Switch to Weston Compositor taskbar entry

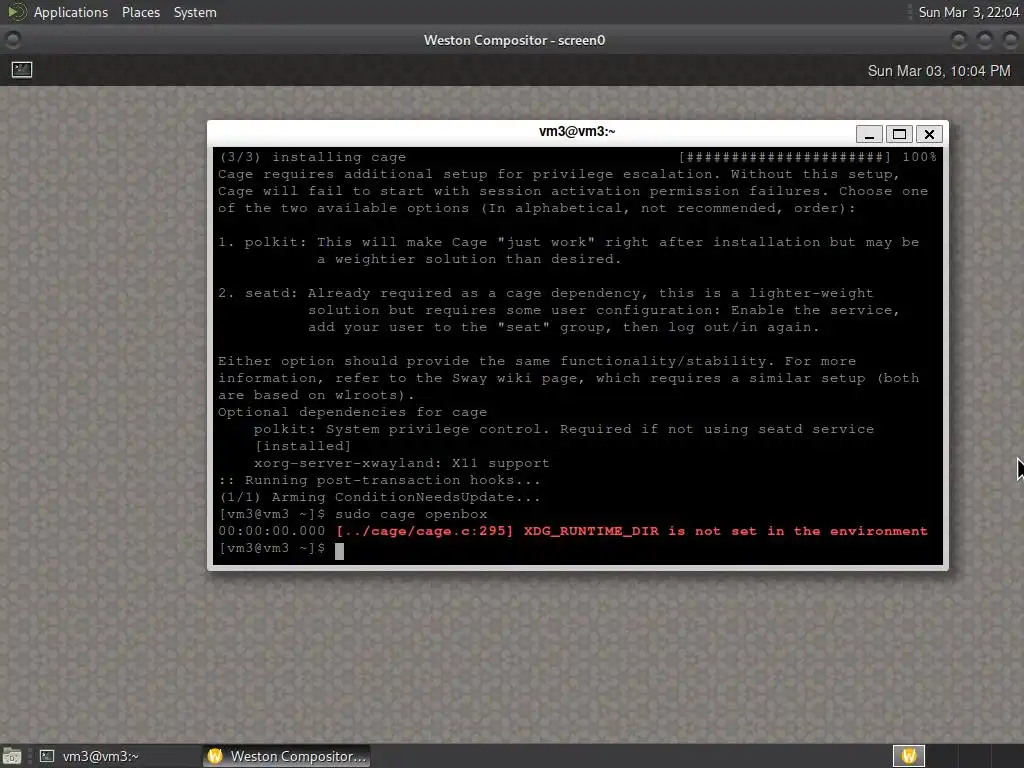287,756
